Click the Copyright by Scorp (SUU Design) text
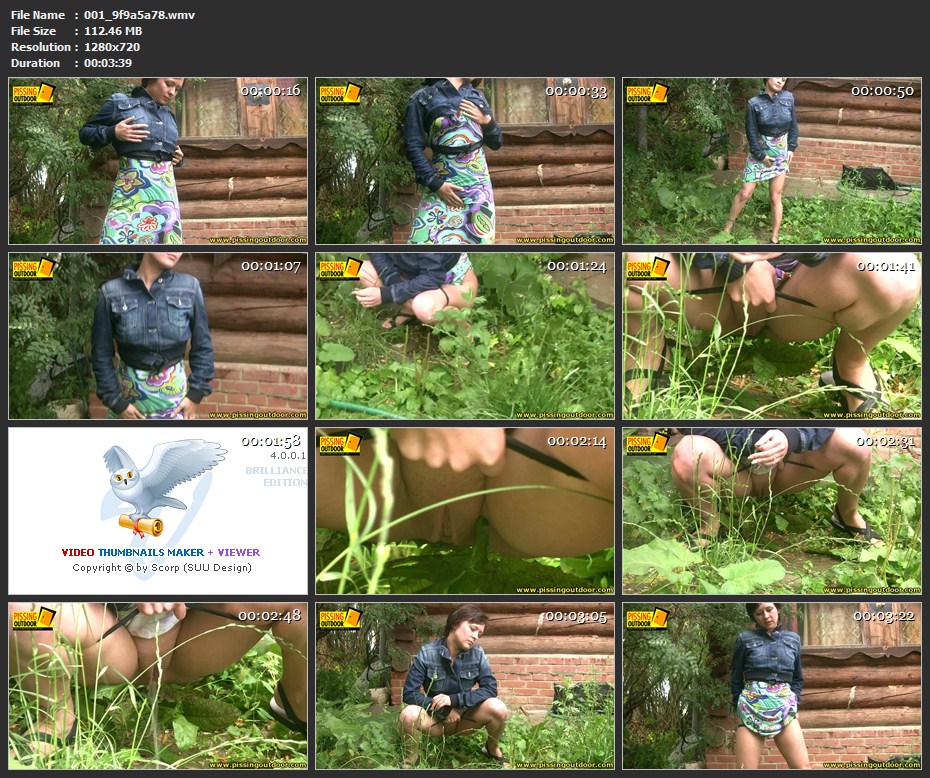This screenshot has height=778, width=930. [160, 568]
